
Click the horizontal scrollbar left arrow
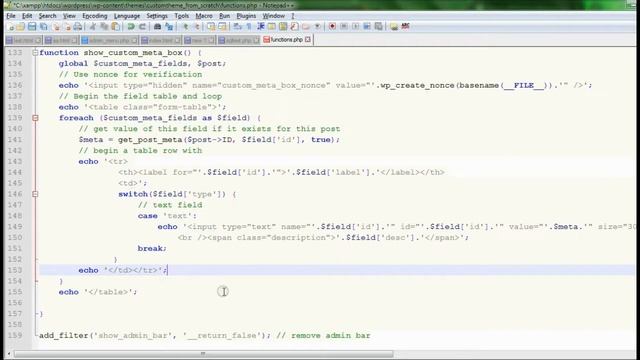tap(9, 353)
